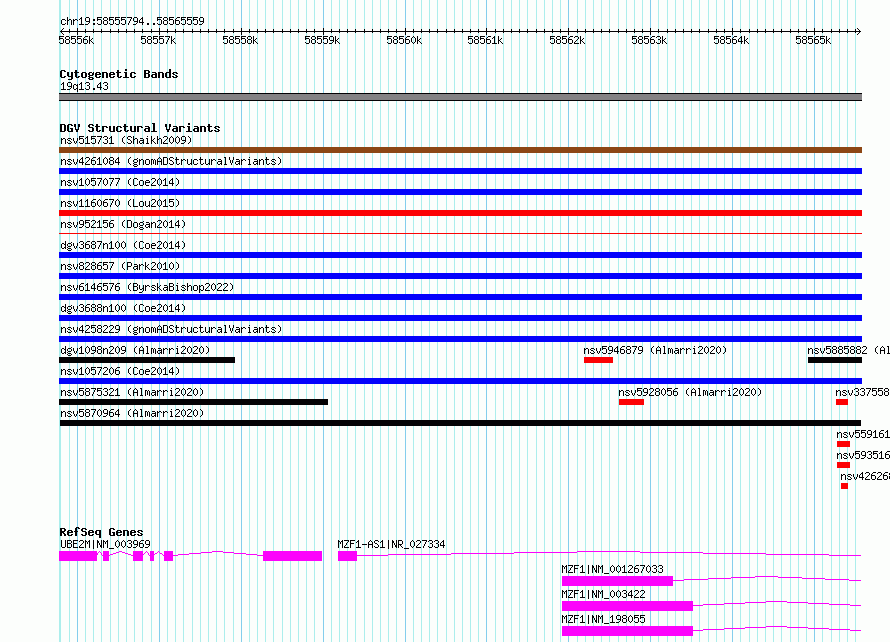Select the MZF1|NM_001267033 transcript exon block

coord(618,581)
